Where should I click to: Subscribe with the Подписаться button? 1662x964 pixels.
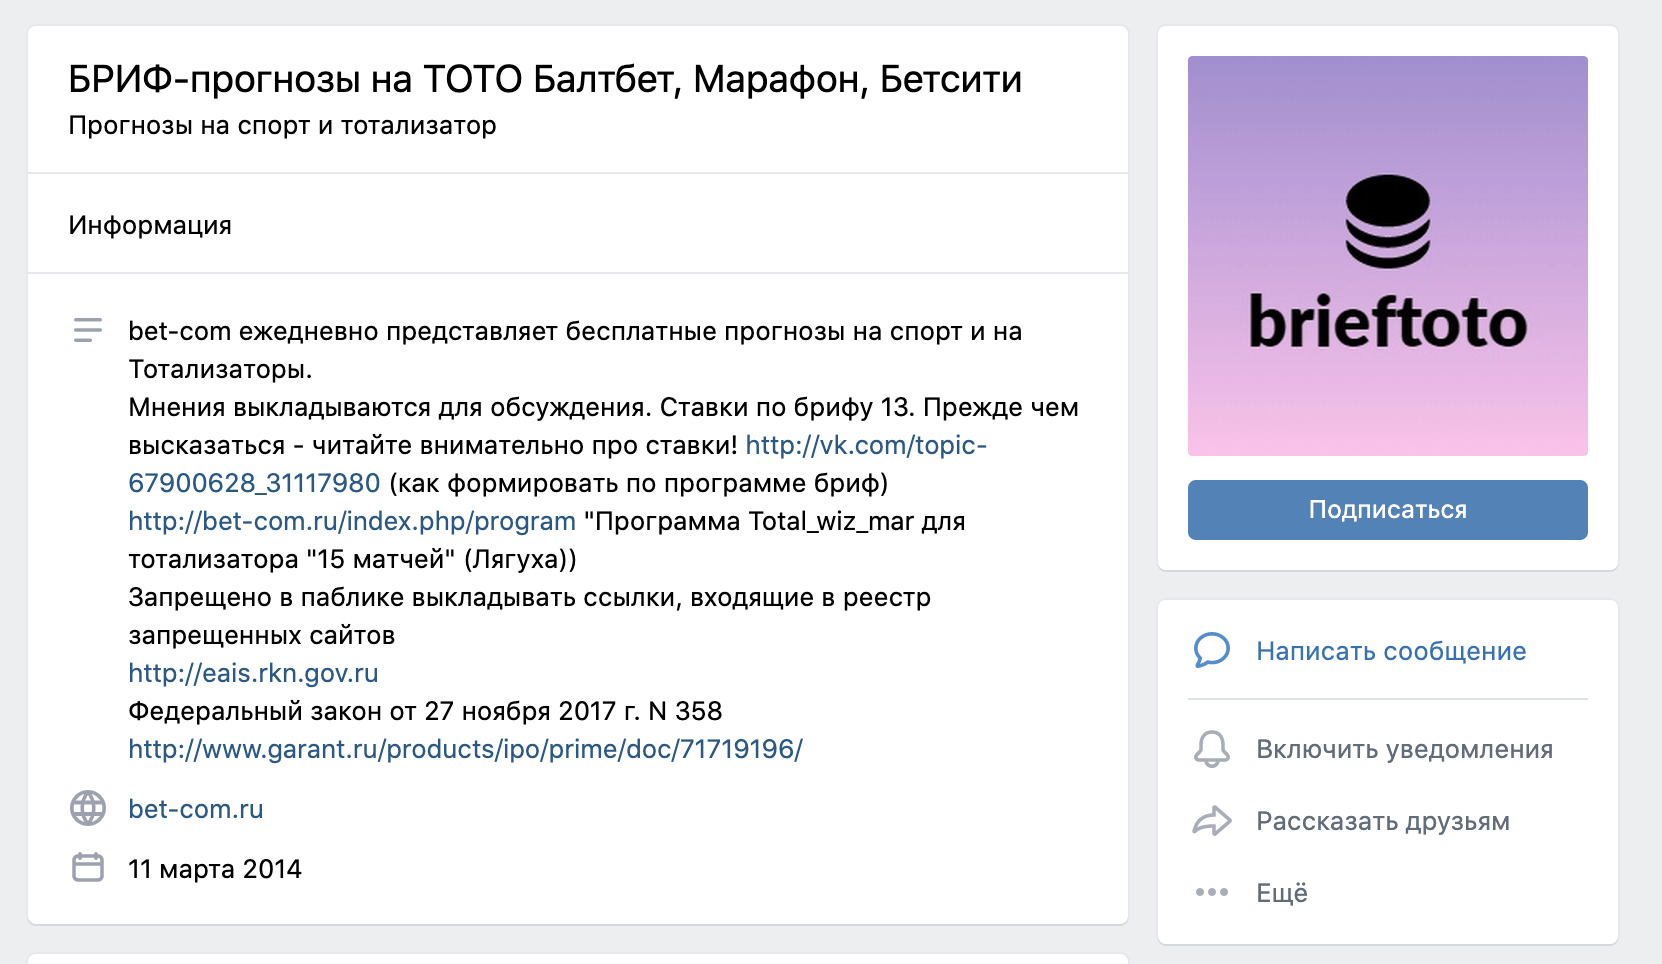(x=1387, y=510)
